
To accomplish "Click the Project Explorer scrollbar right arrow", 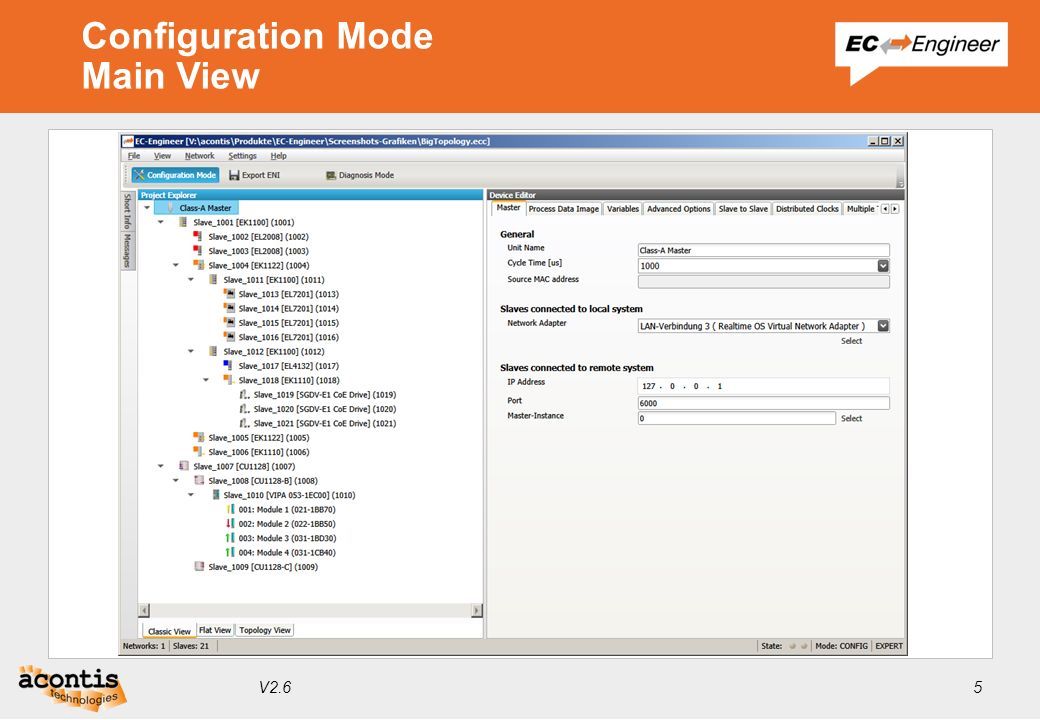I will point(476,610).
